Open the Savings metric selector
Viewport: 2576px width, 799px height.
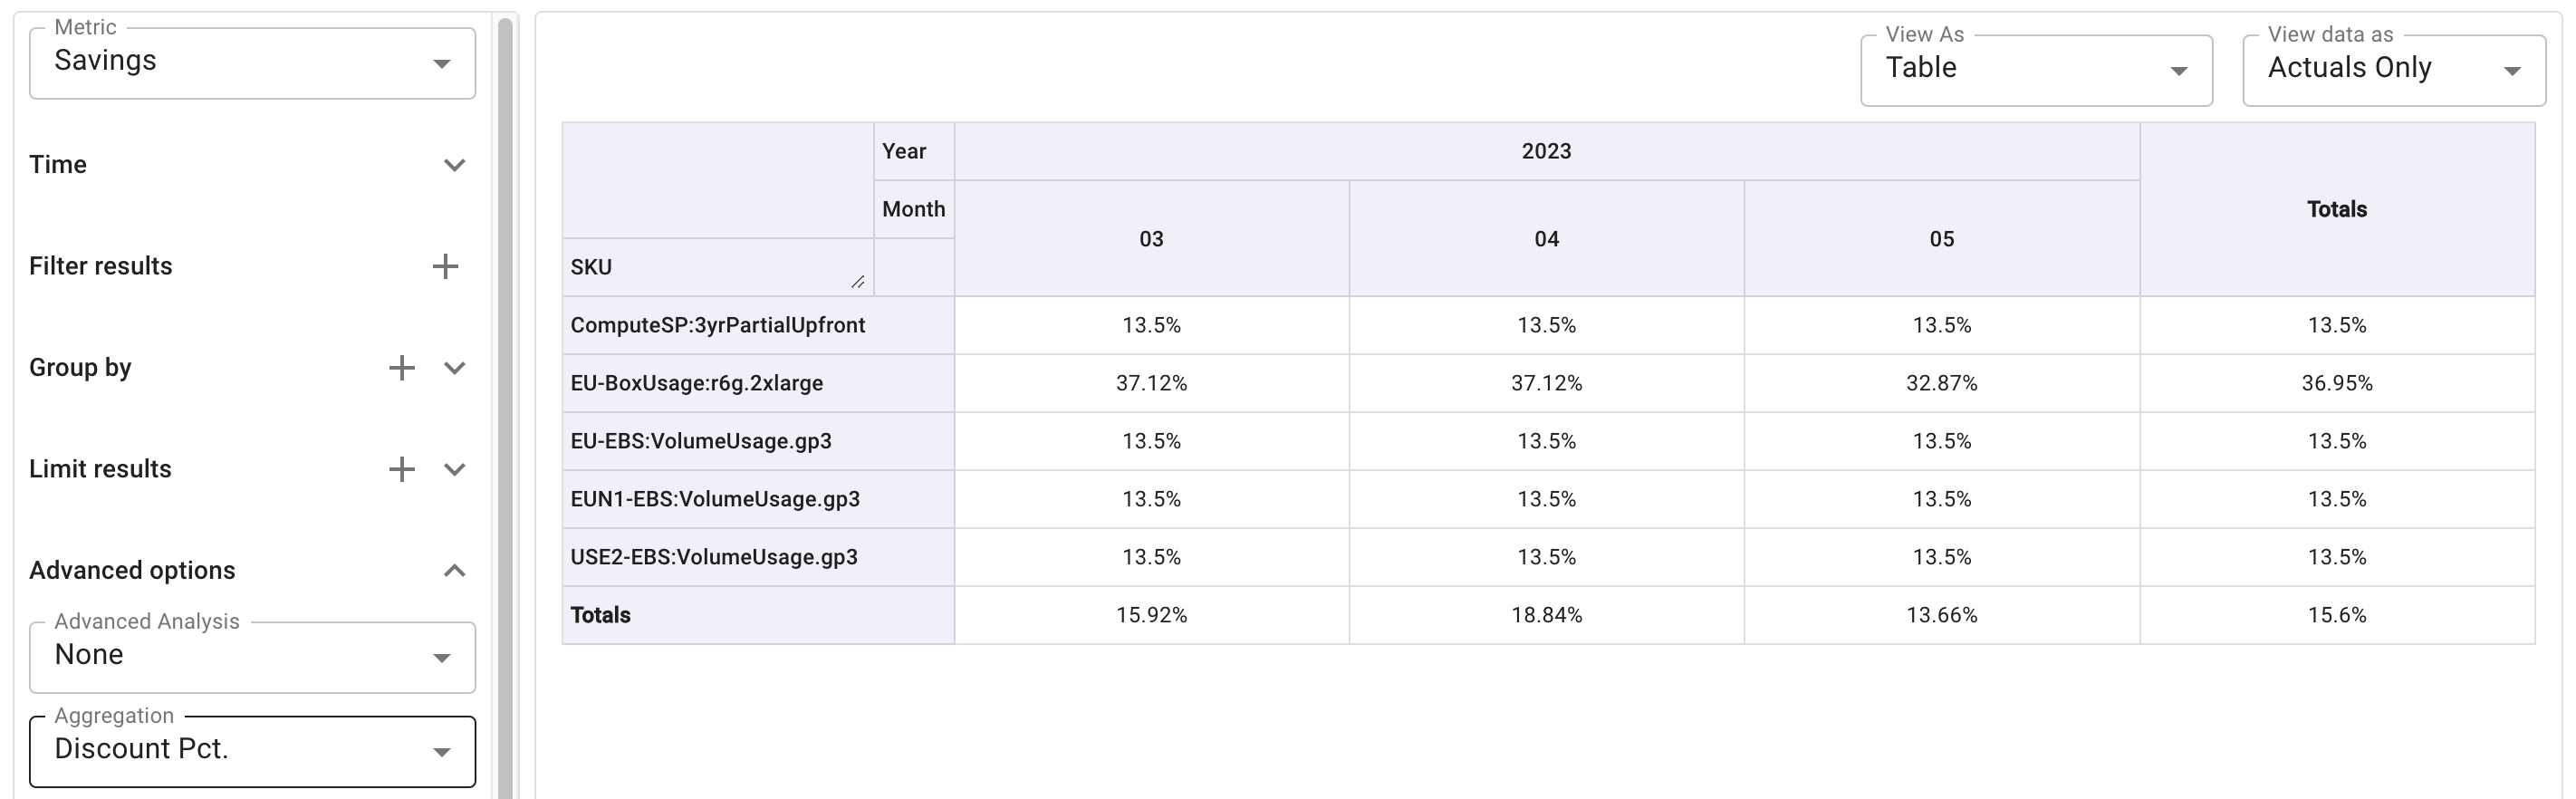click(250, 62)
